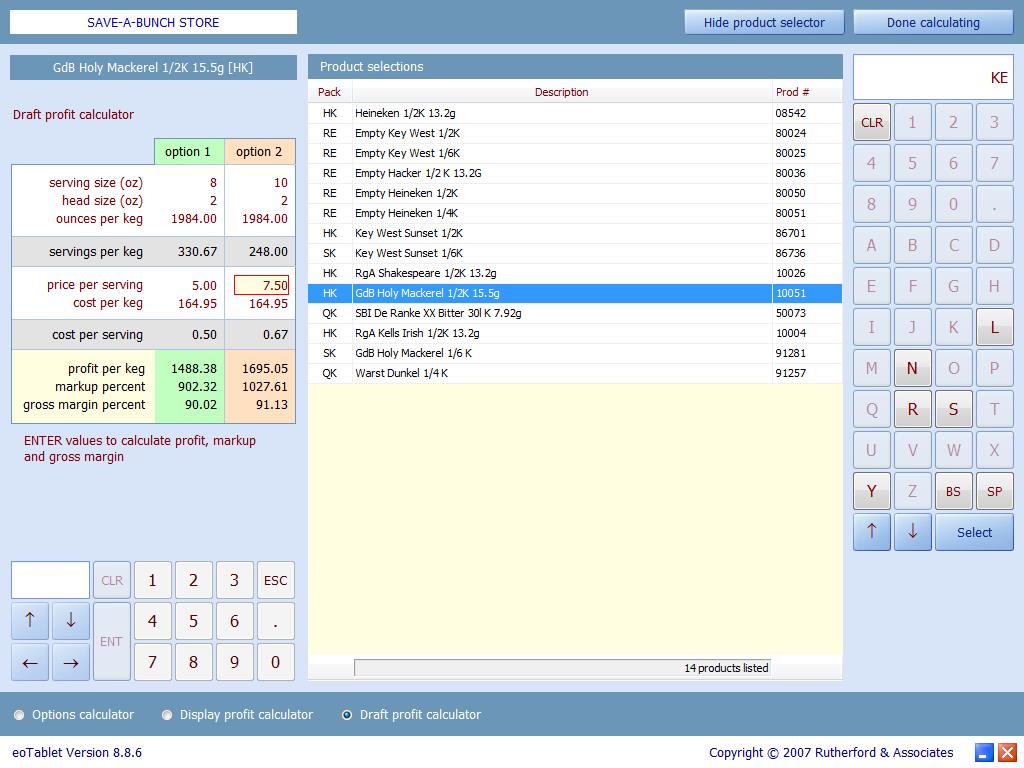Select the Heineken 1/2K 13.2g row
The width and height of the screenshot is (1024, 768).
click(x=575, y=113)
